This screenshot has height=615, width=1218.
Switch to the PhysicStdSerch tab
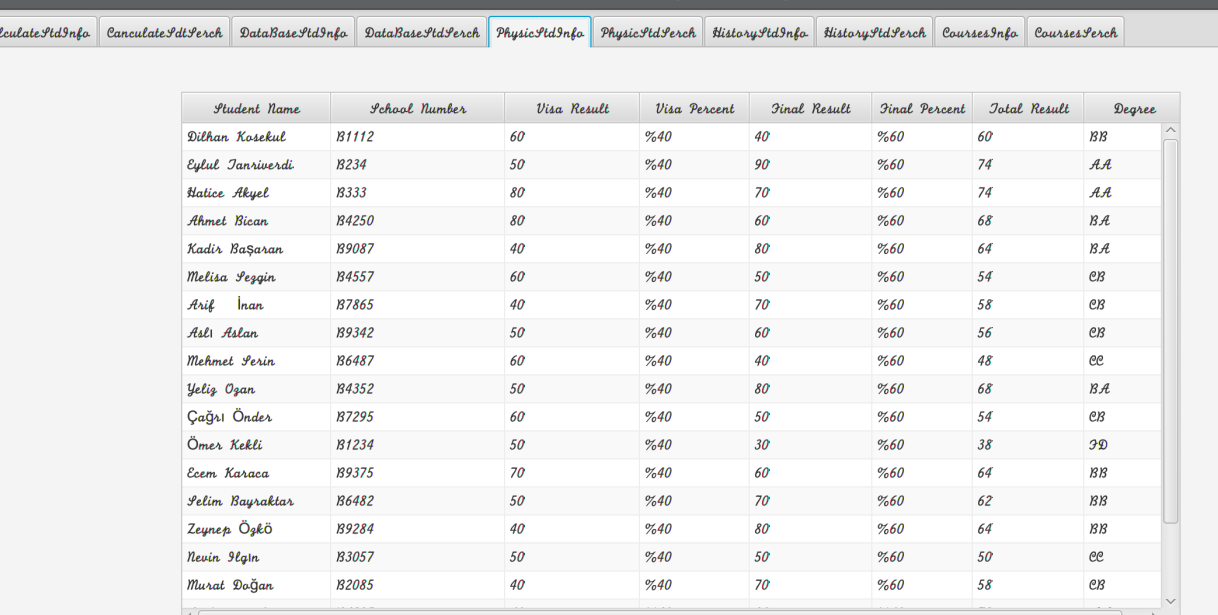point(648,32)
